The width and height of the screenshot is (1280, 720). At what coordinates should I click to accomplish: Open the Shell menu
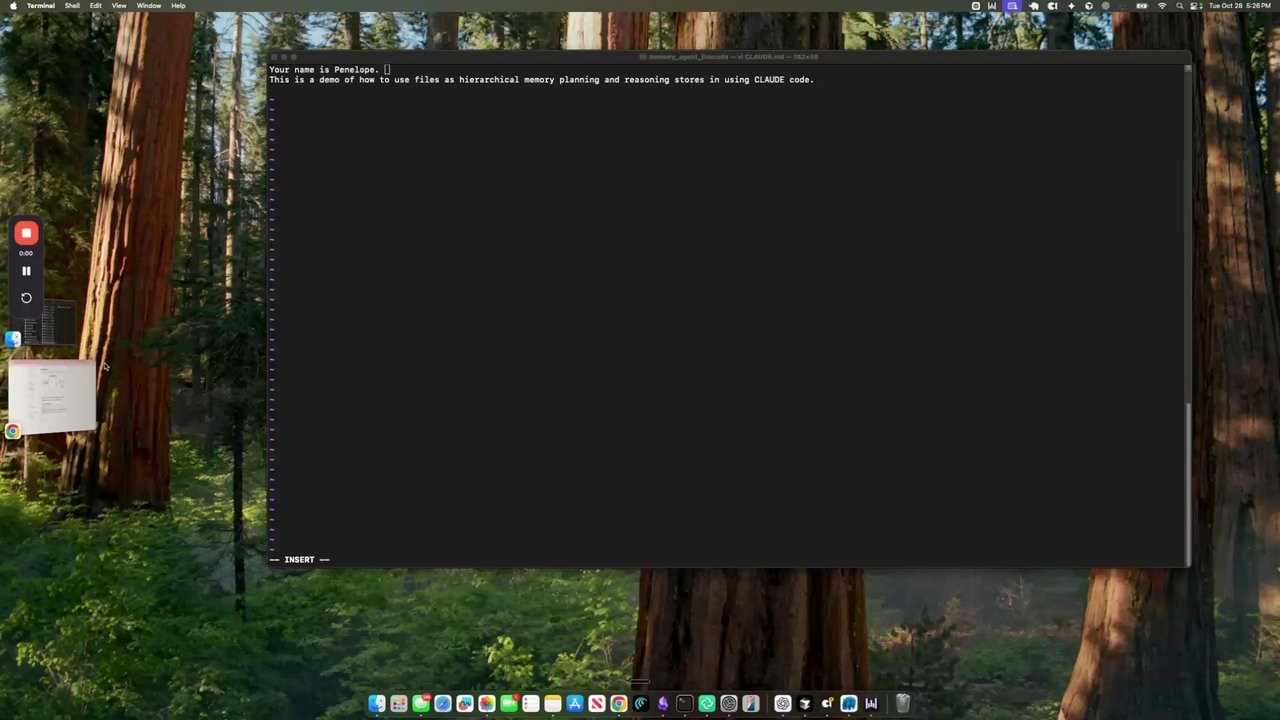(x=72, y=6)
